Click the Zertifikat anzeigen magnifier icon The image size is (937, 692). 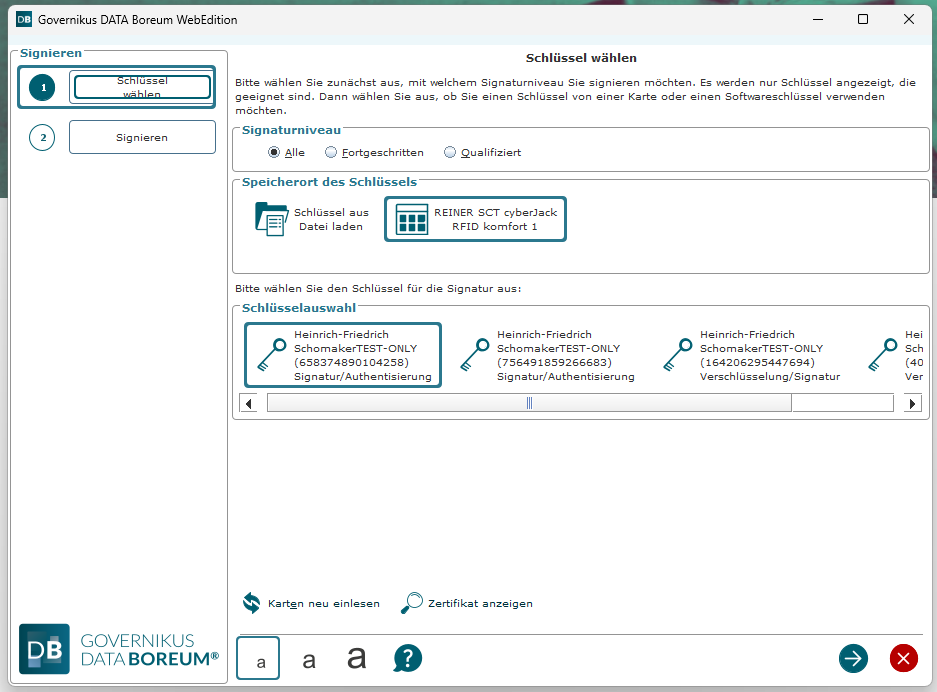coord(412,603)
